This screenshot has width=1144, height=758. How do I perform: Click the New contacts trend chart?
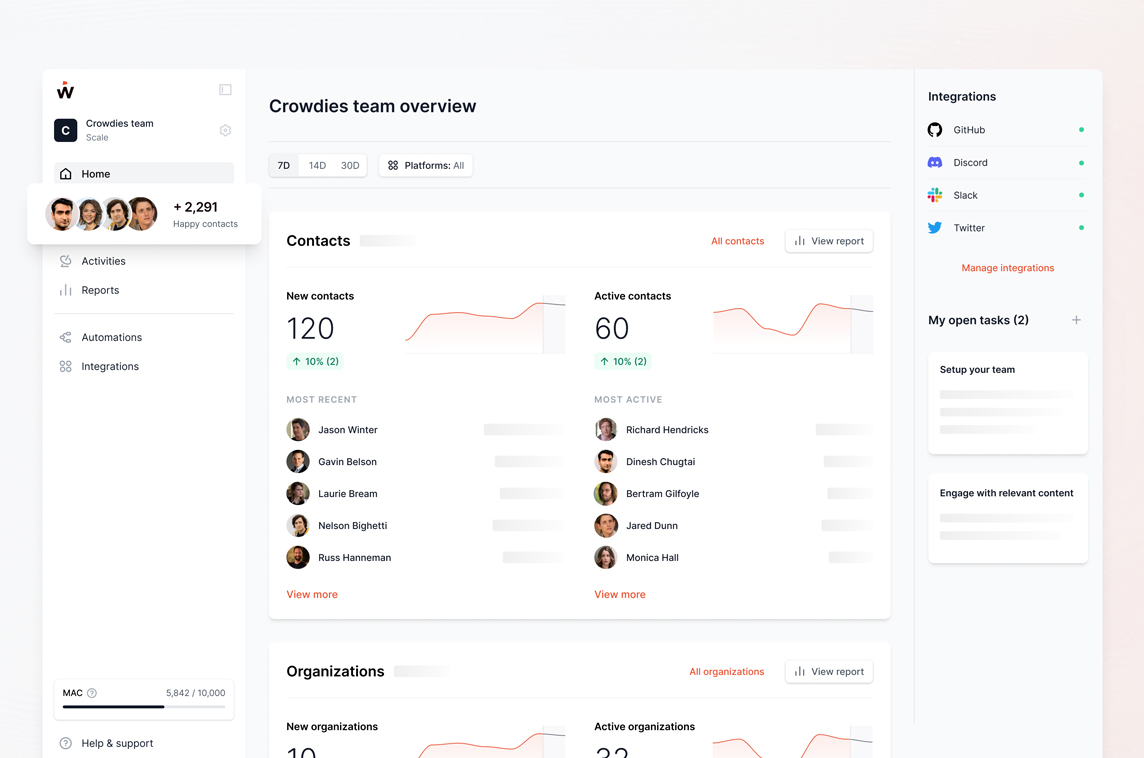click(x=485, y=325)
